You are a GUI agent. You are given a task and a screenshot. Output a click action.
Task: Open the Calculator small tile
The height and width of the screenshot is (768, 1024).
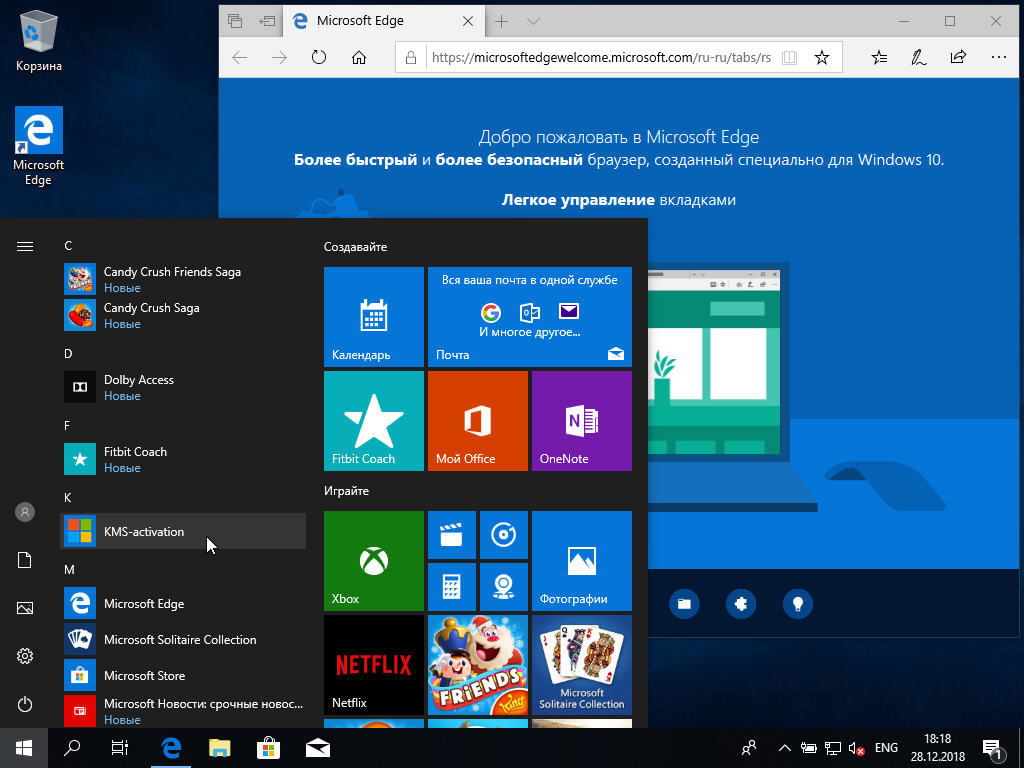click(451, 587)
